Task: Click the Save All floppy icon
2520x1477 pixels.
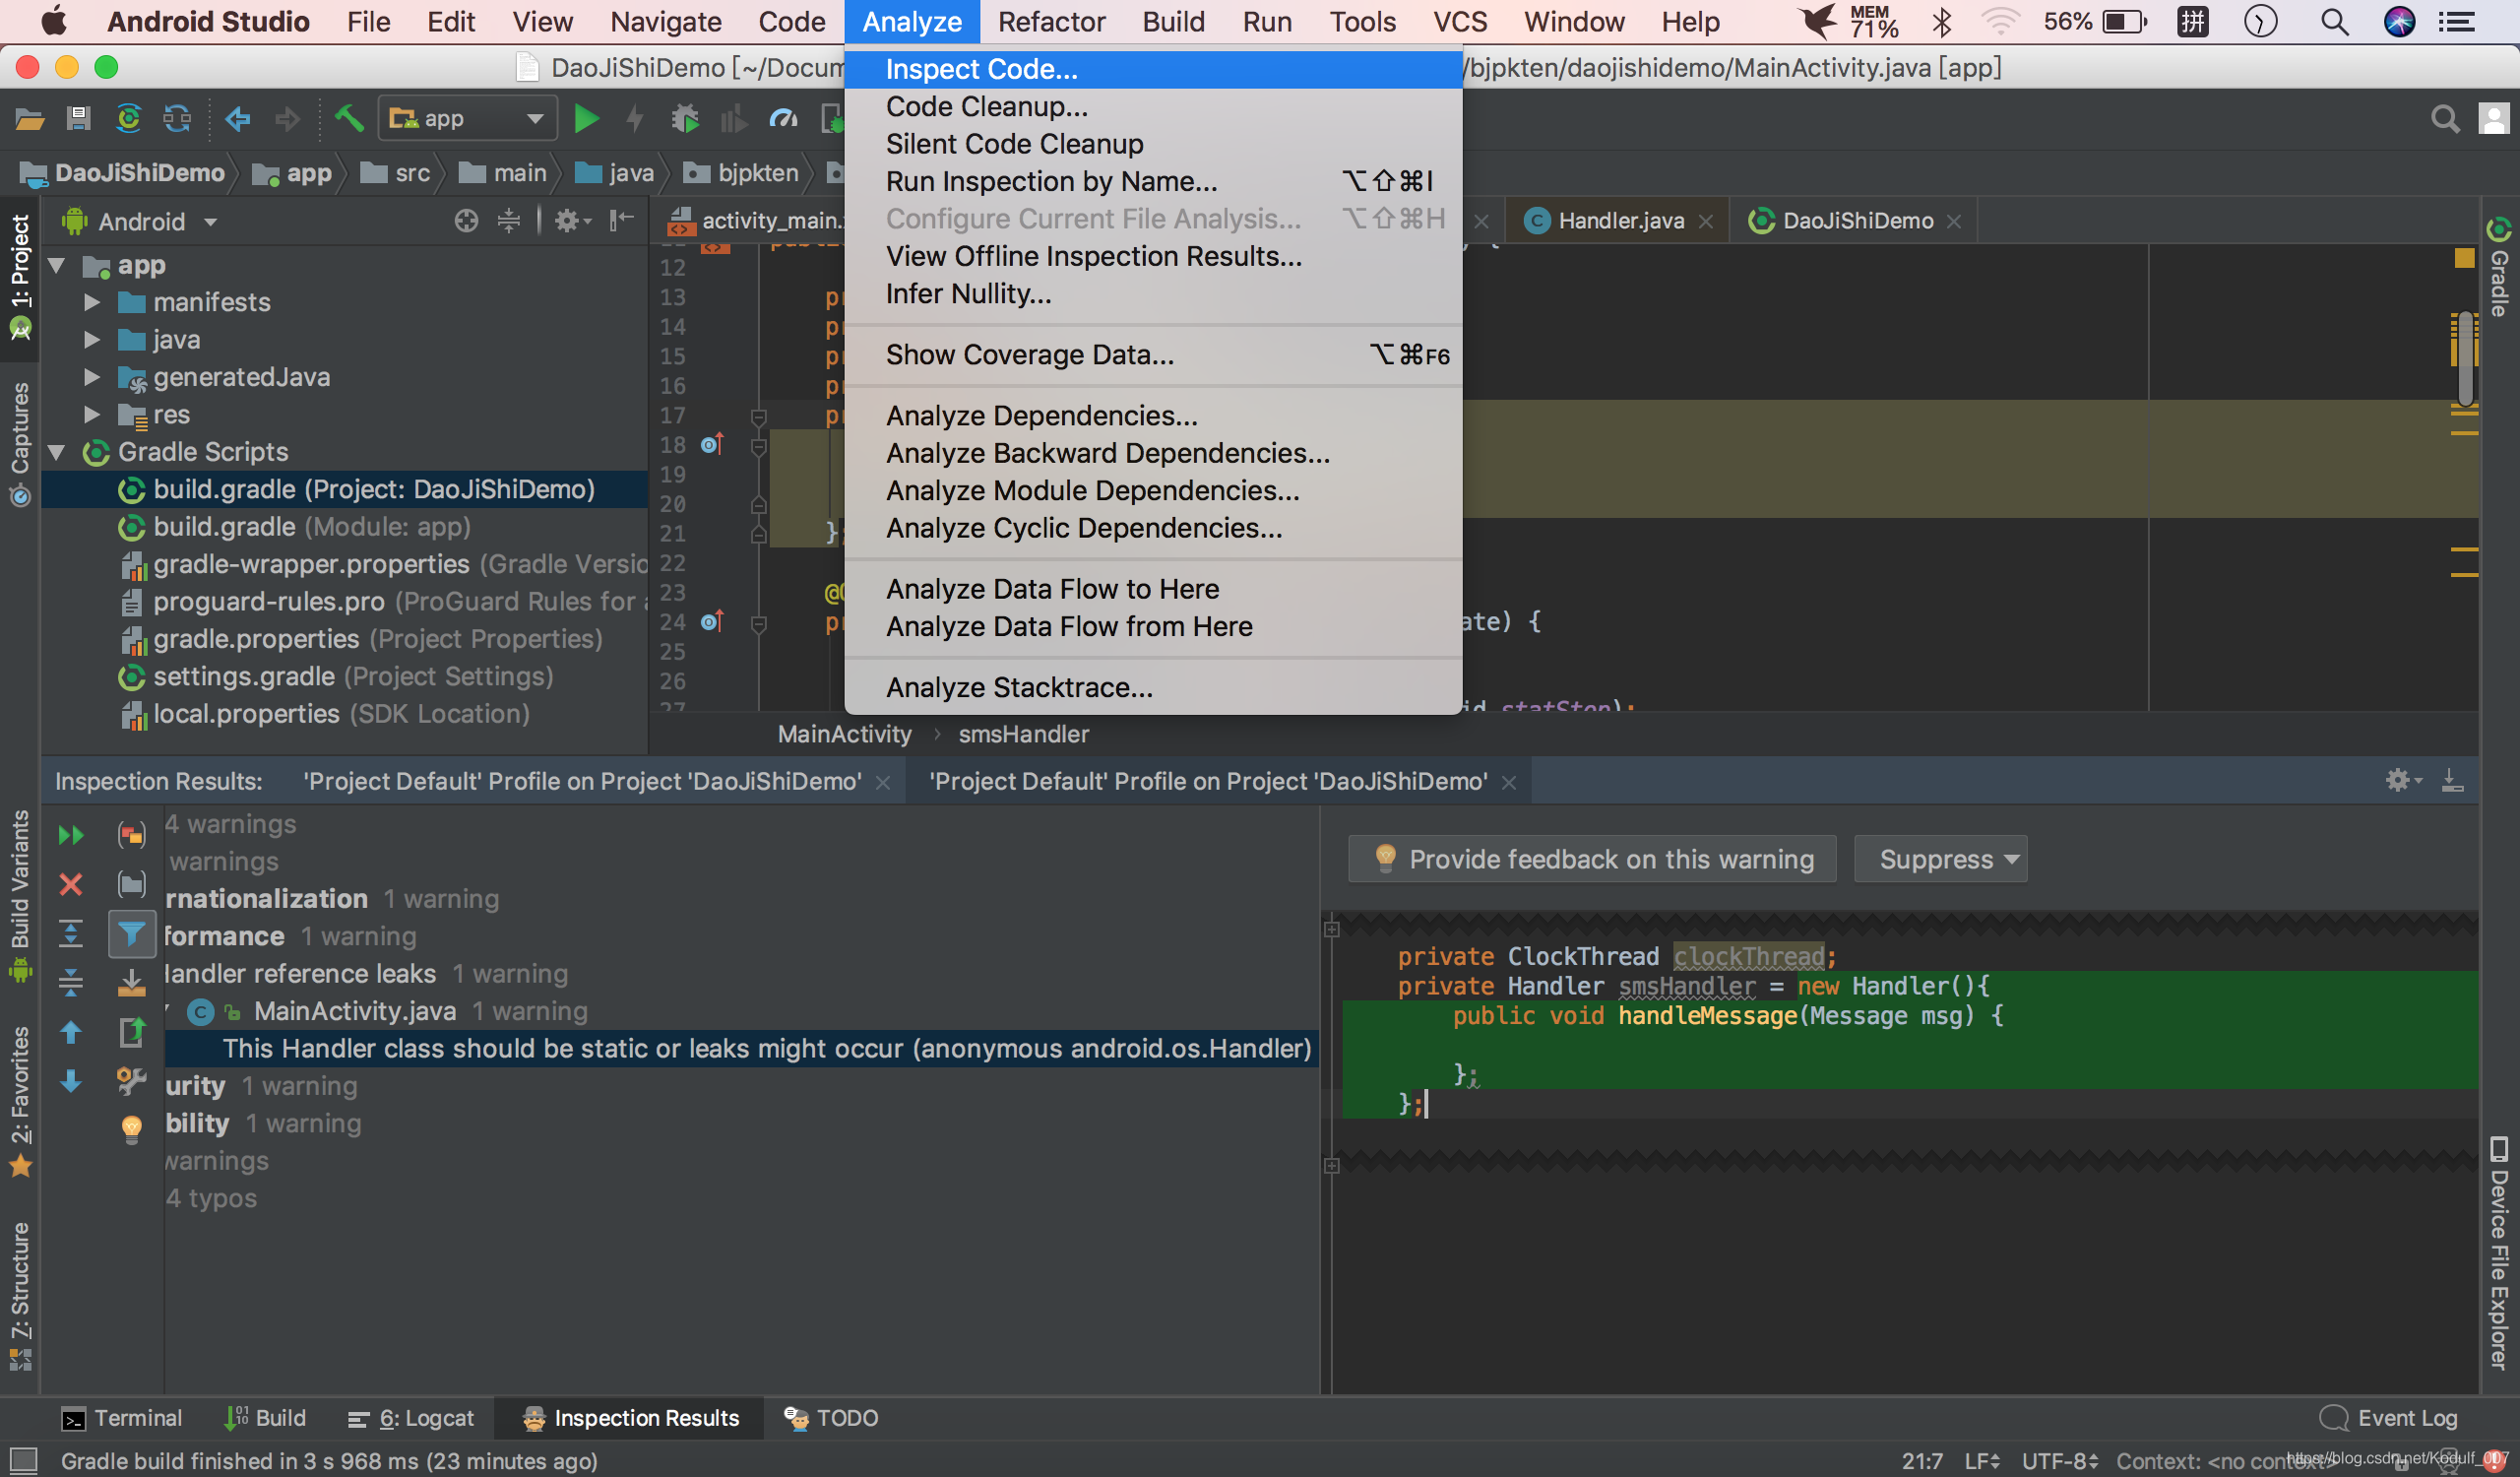Action: [x=79, y=119]
